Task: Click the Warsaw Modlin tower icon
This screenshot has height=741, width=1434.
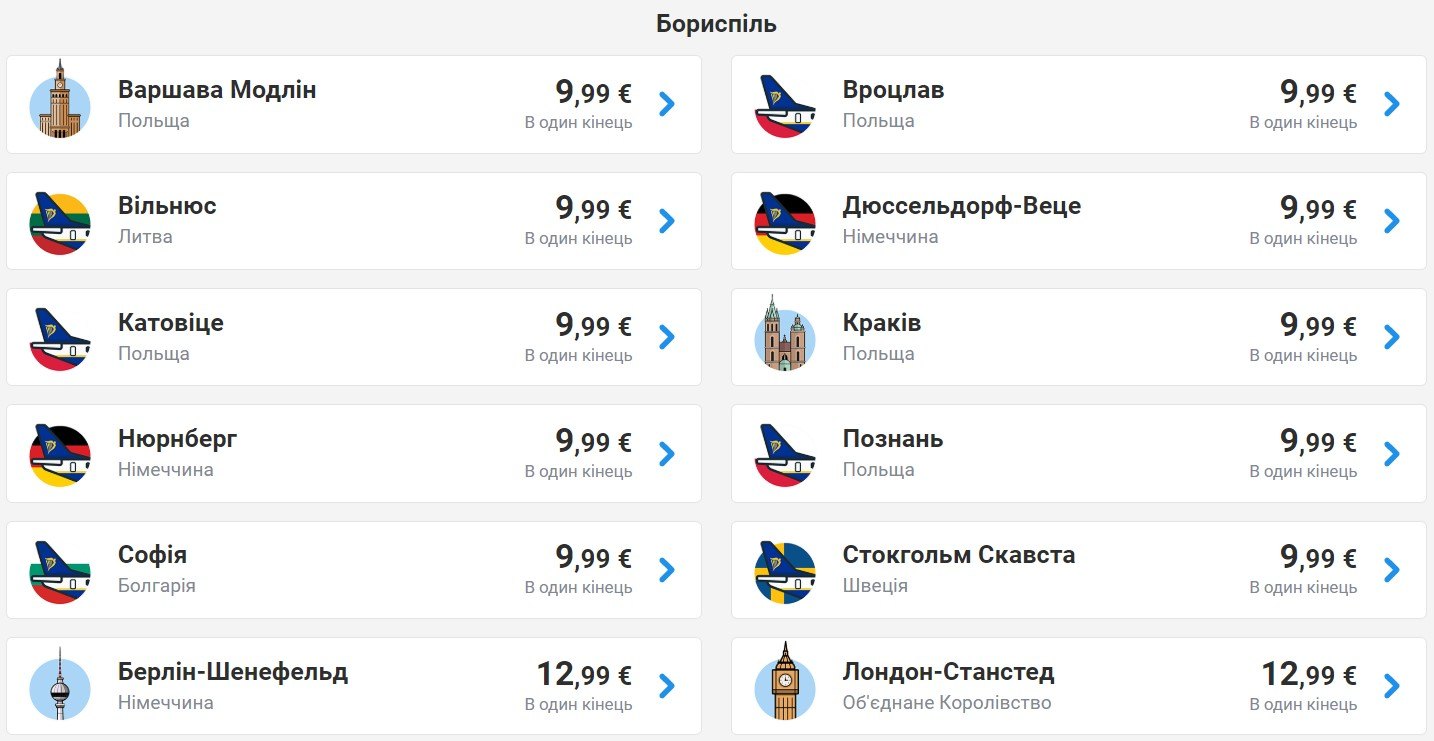Action: [x=60, y=100]
